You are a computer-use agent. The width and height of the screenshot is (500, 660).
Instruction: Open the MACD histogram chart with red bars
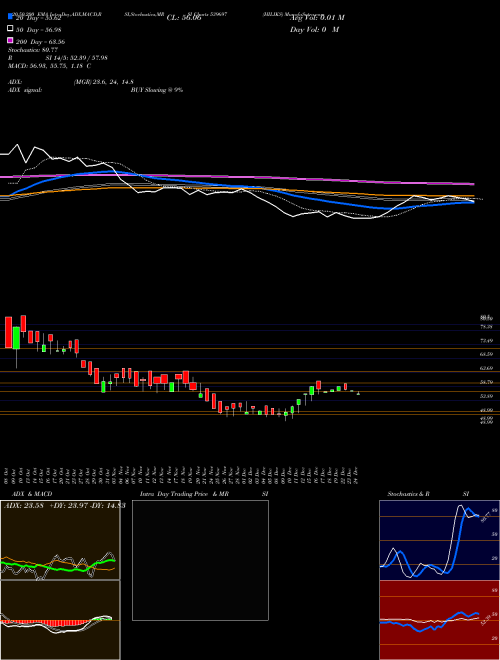[60, 620]
